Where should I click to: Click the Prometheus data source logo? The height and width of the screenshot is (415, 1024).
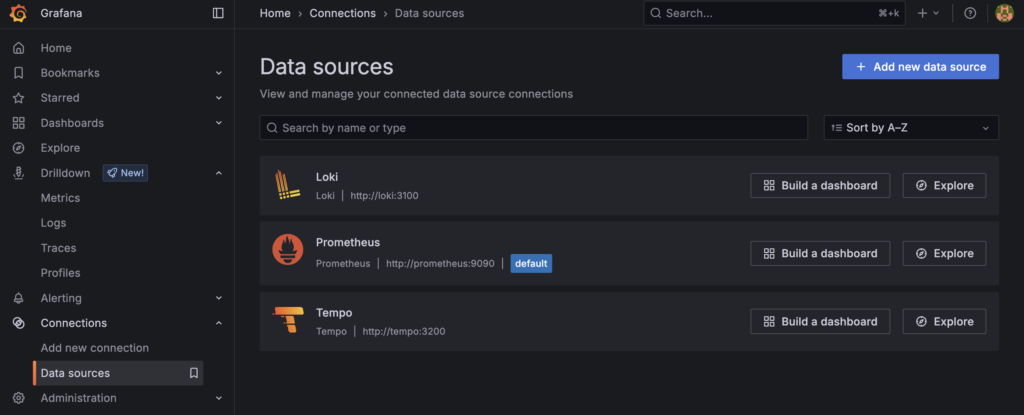click(x=287, y=252)
